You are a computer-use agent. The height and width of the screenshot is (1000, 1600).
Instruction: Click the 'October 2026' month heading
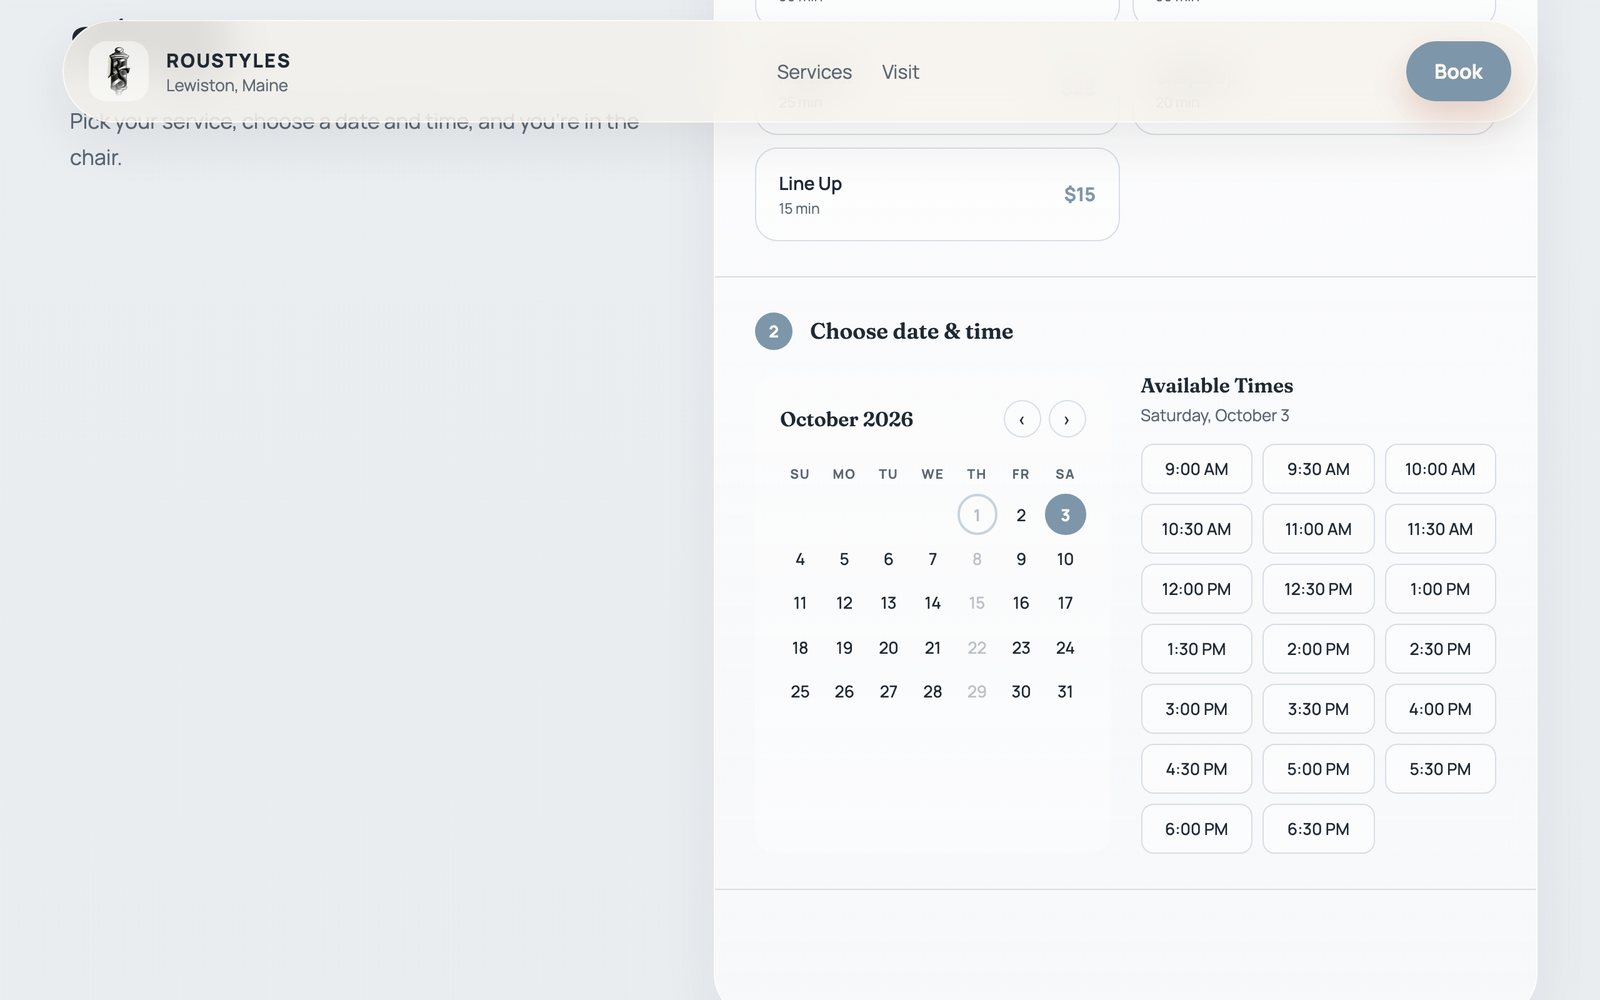click(846, 419)
